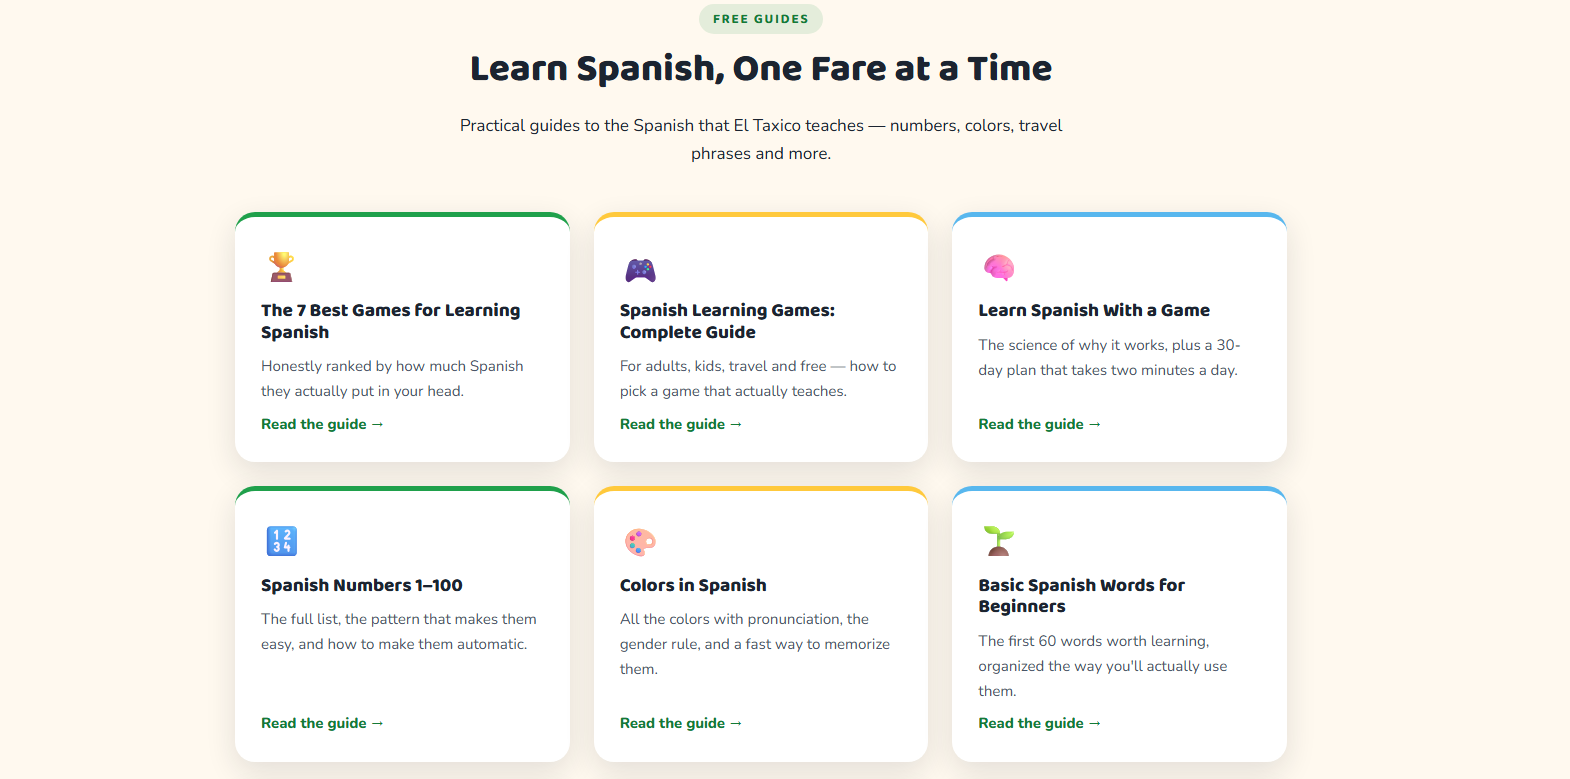Viewport: 1570px width, 779px height.
Task: Open 'Spanish Learning Games: Complete Guide' title
Action: (727, 321)
